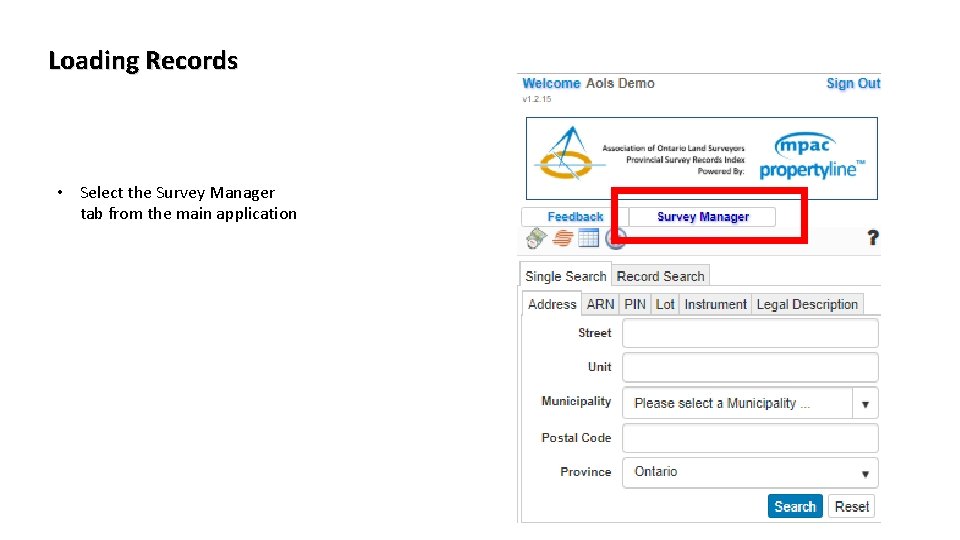Viewport: 960px width, 540px height.
Task: Click the round icon beside the grid
Action: pos(615,238)
